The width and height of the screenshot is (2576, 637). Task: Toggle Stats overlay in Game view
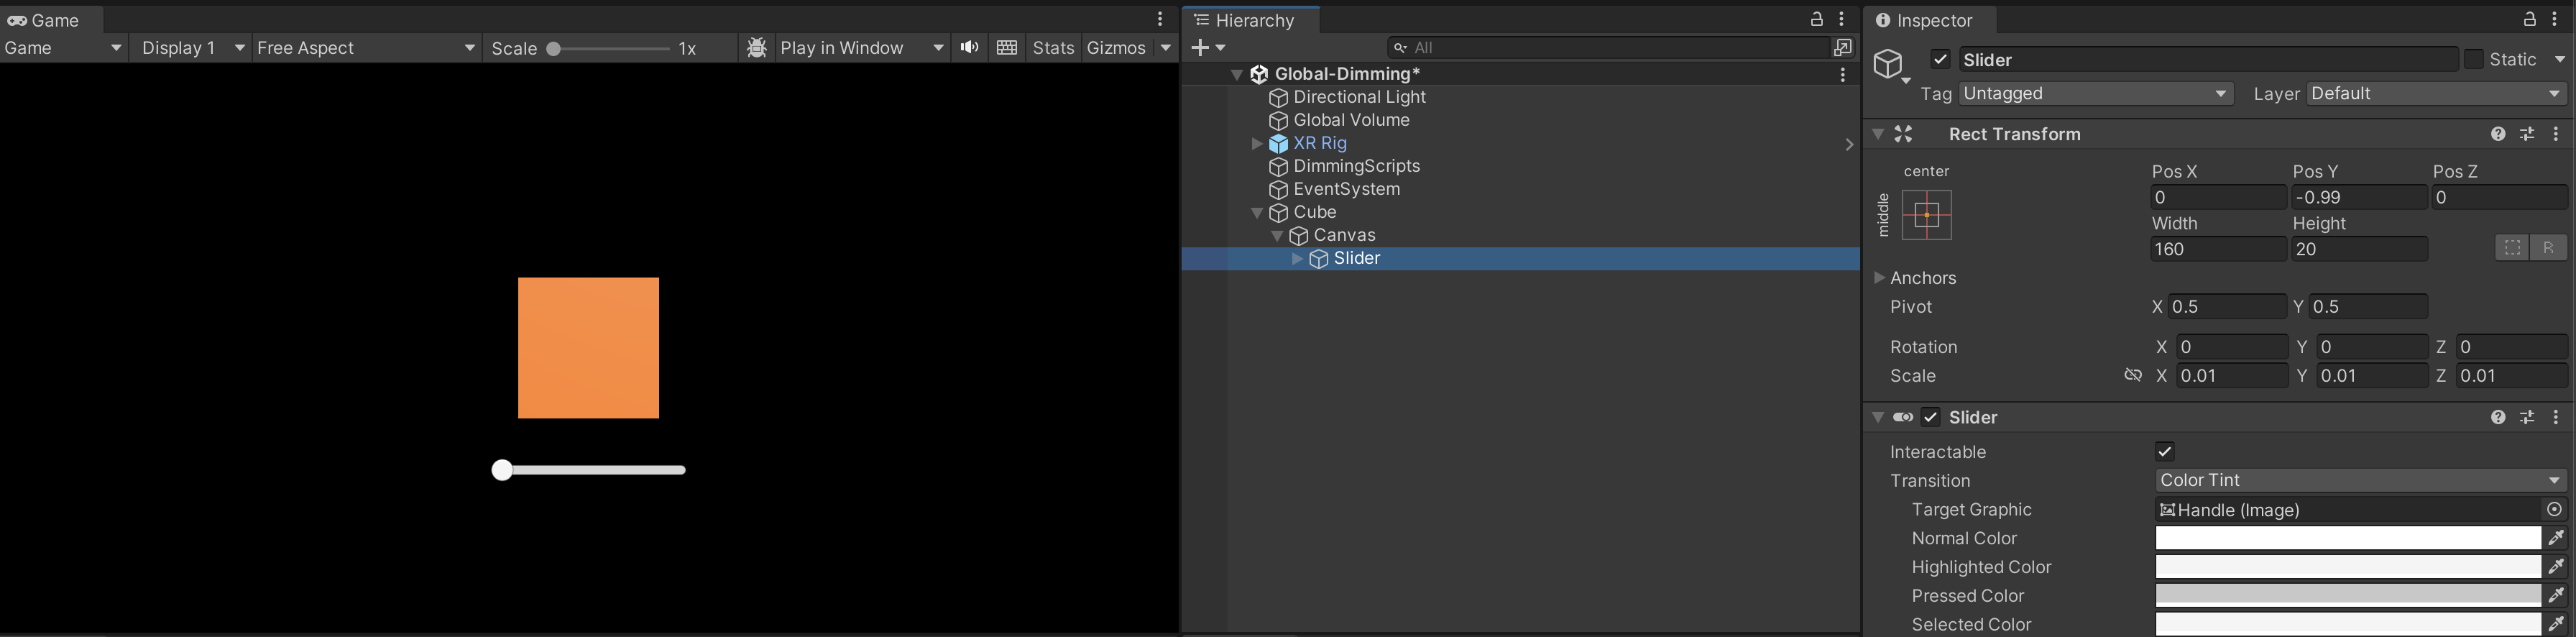(x=1053, y=48)
